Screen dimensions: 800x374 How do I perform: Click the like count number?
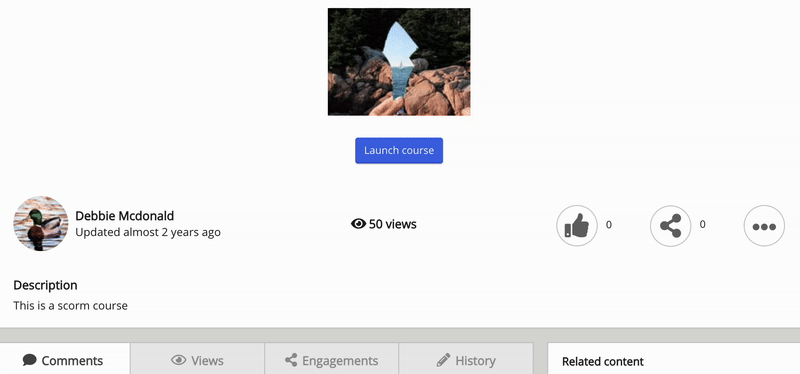[609, 225]
